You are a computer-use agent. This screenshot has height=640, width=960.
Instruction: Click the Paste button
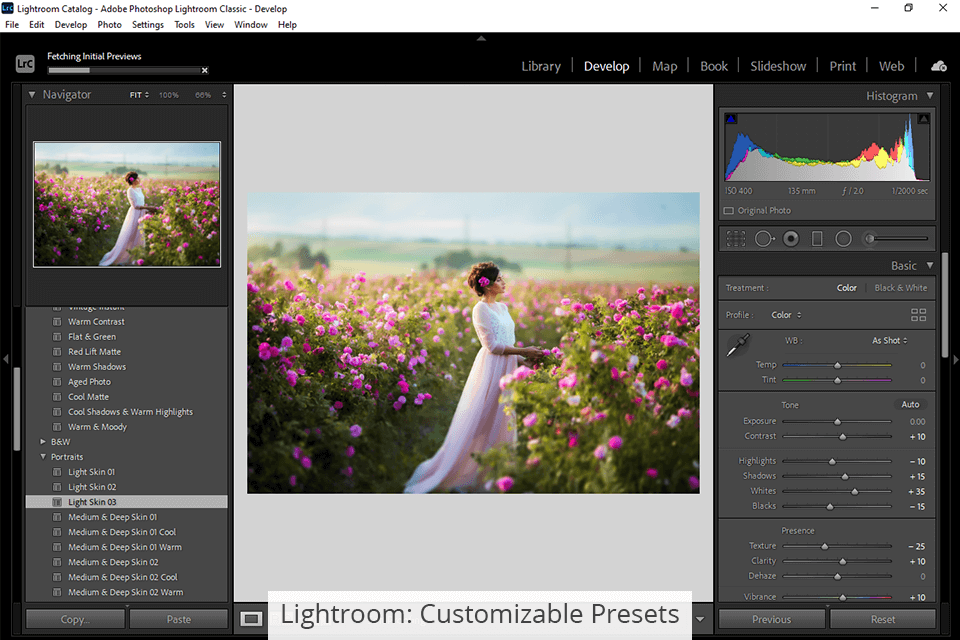point(179,619)
